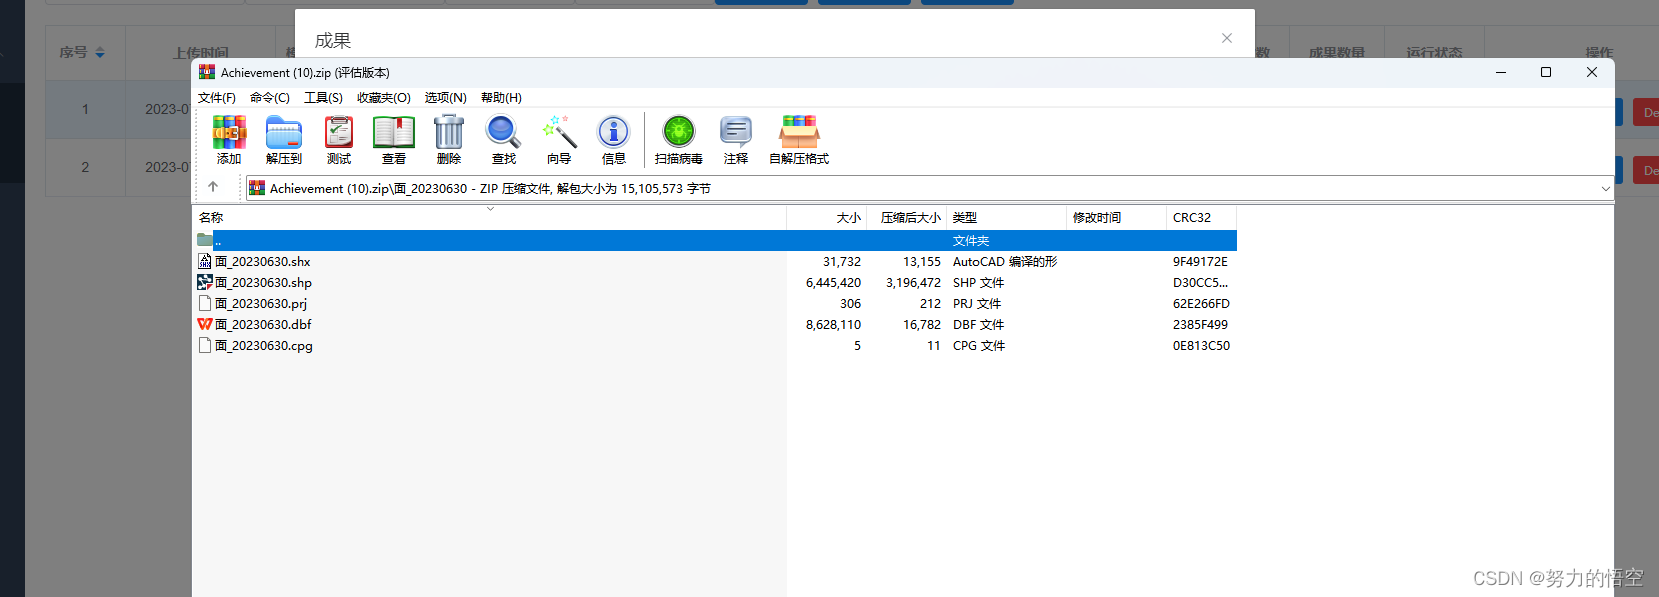
Task: Open the 收藏夹(O) menu
Action: (x=384, y=98)
